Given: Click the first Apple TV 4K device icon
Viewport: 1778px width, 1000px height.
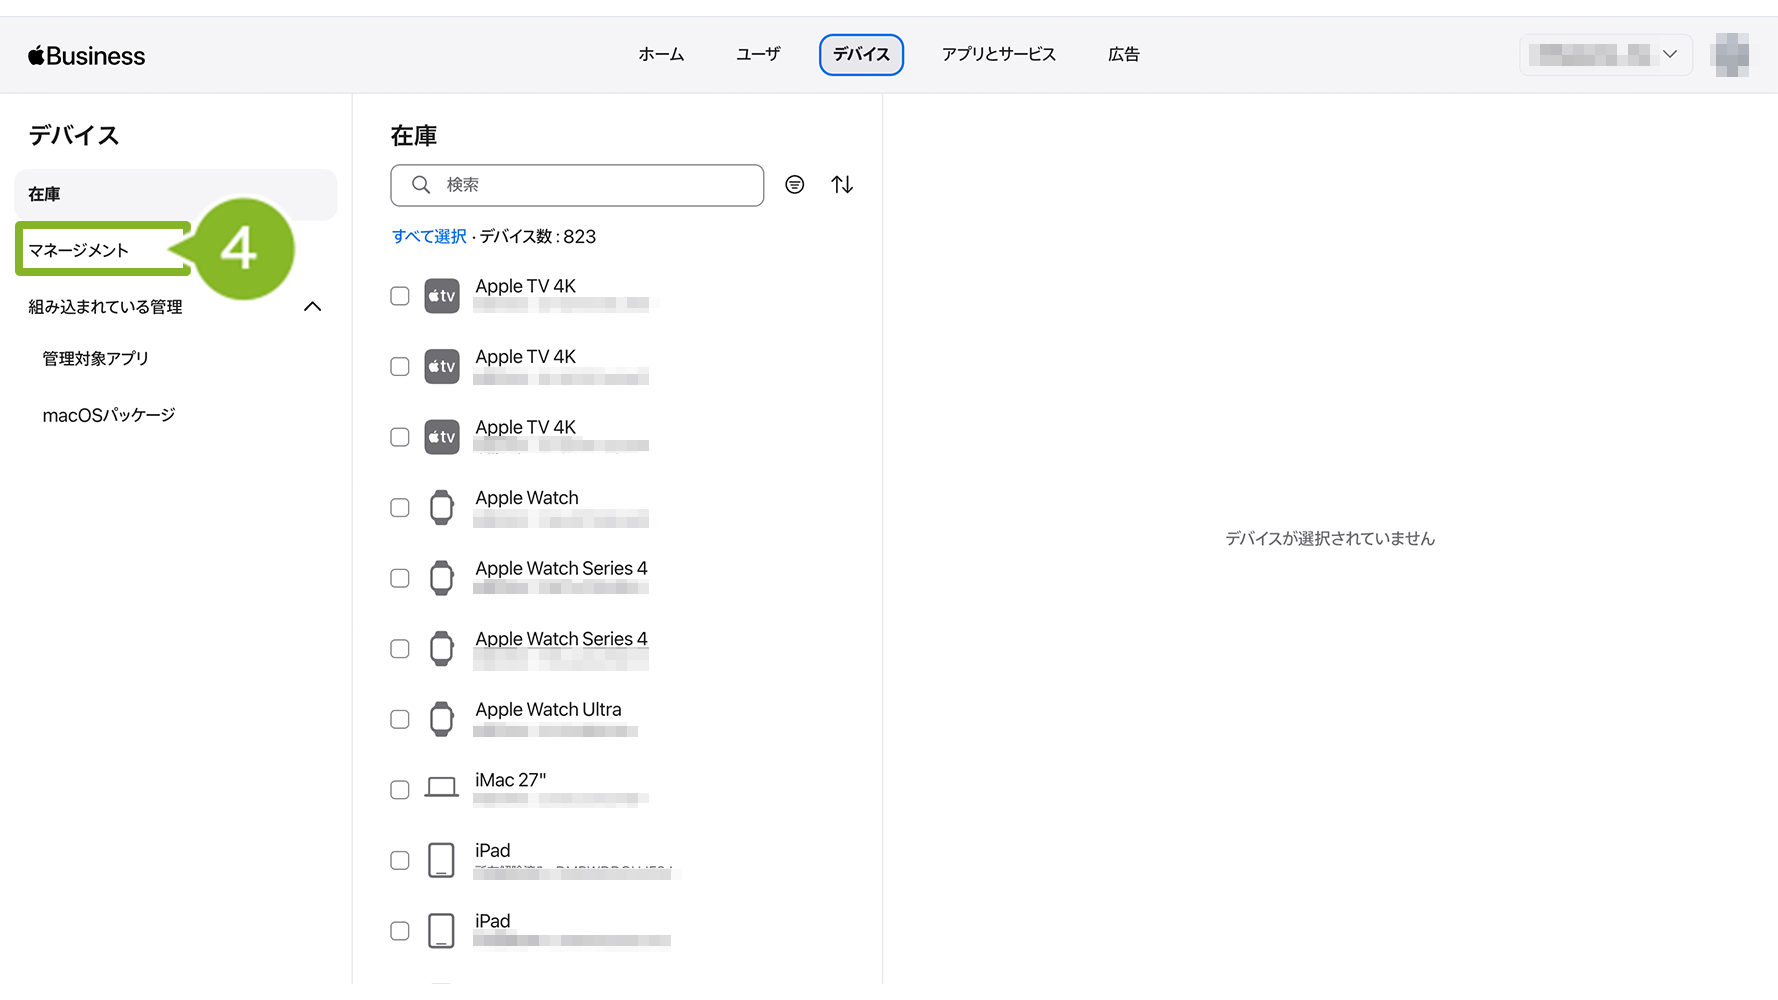Looking at the screenshot, I should [441, 296].
